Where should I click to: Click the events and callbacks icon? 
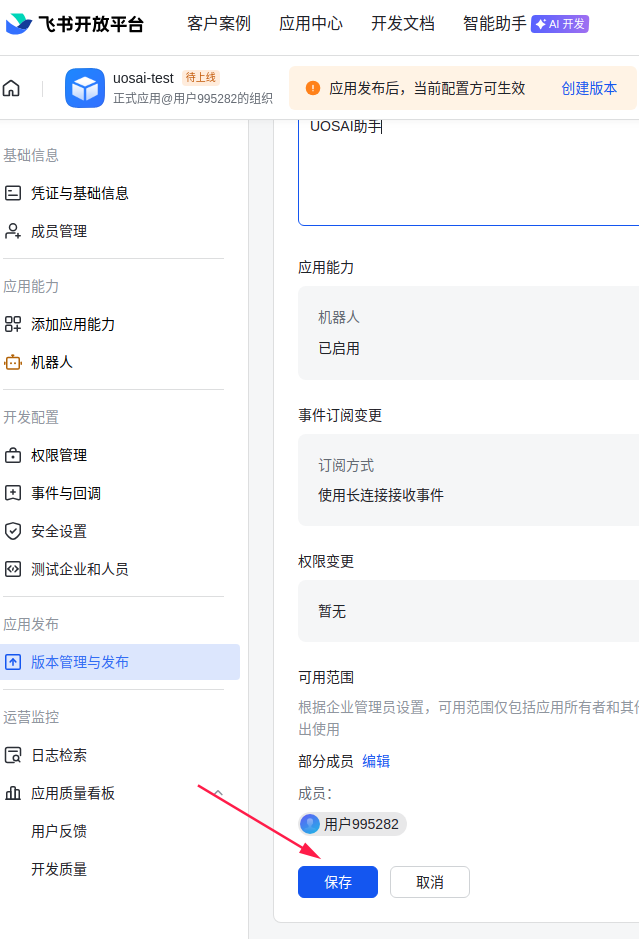(13, 493)
